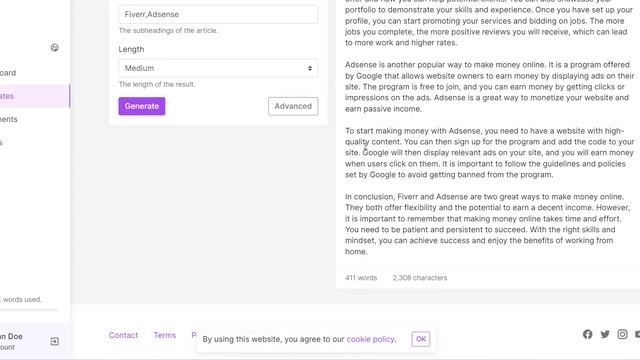Open the Dashboard sidebar item

click(8, 73)
